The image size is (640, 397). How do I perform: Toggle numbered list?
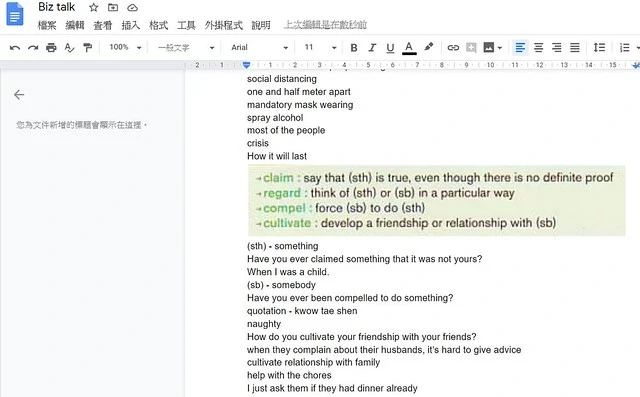[x=624, y=48]
